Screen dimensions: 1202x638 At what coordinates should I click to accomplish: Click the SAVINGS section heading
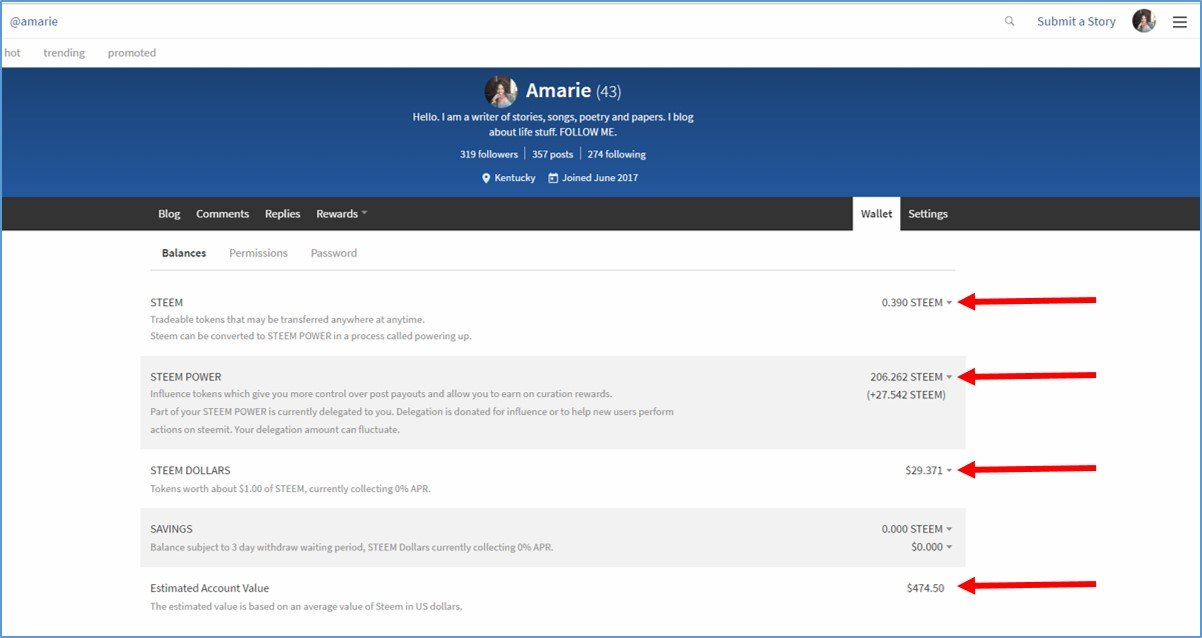pyautogui.click(x=171, y=529)
